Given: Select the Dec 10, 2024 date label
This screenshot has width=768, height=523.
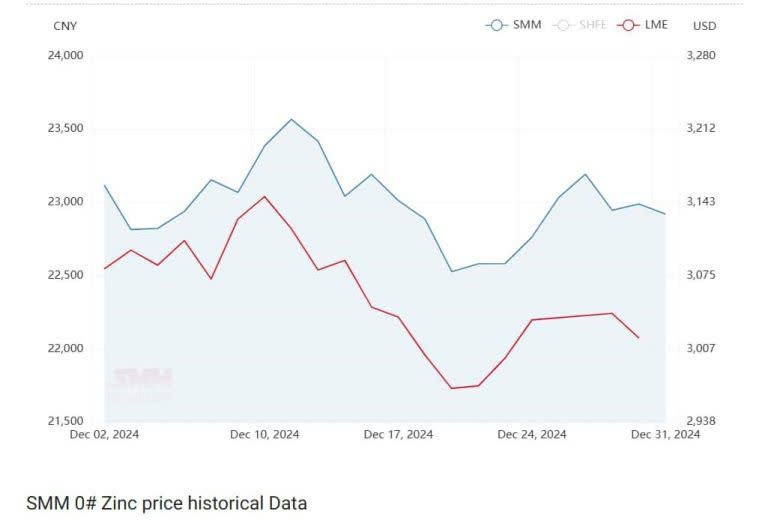Looking at the screenshot, I should (x=264, y=434).
